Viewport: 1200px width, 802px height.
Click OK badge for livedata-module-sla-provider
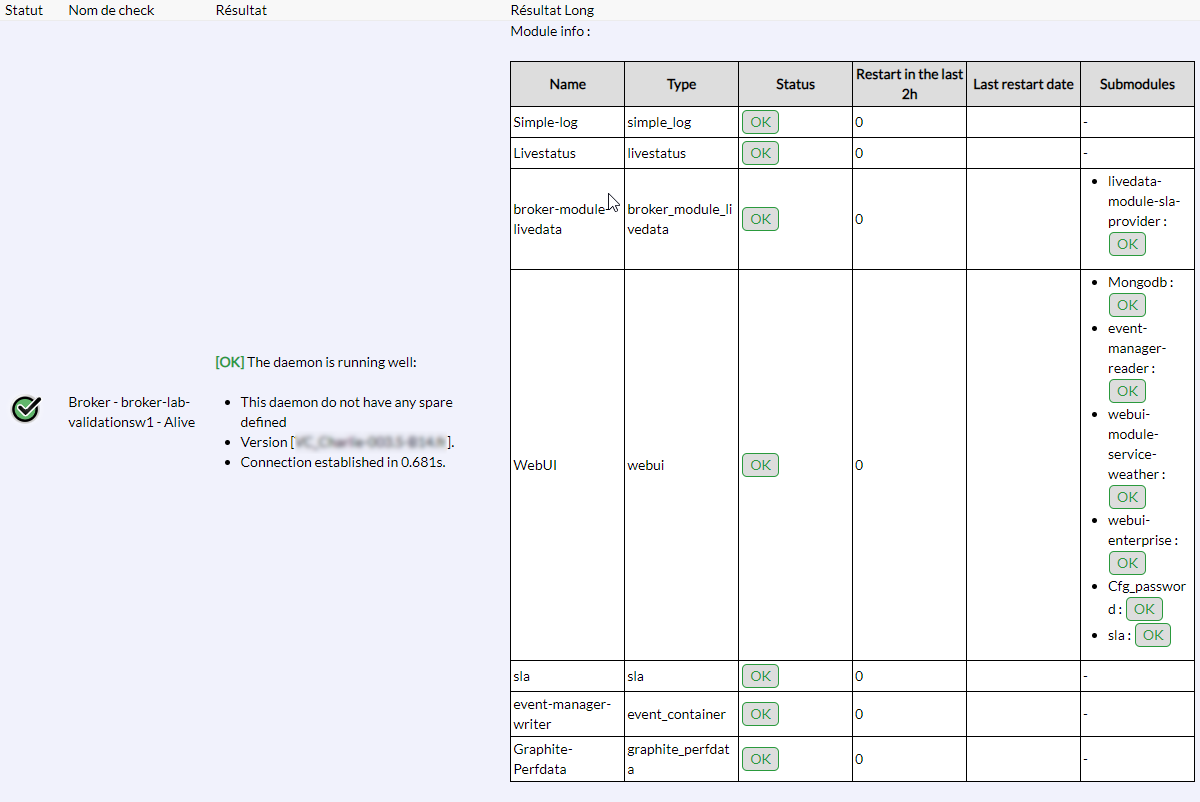[1127, 244]
